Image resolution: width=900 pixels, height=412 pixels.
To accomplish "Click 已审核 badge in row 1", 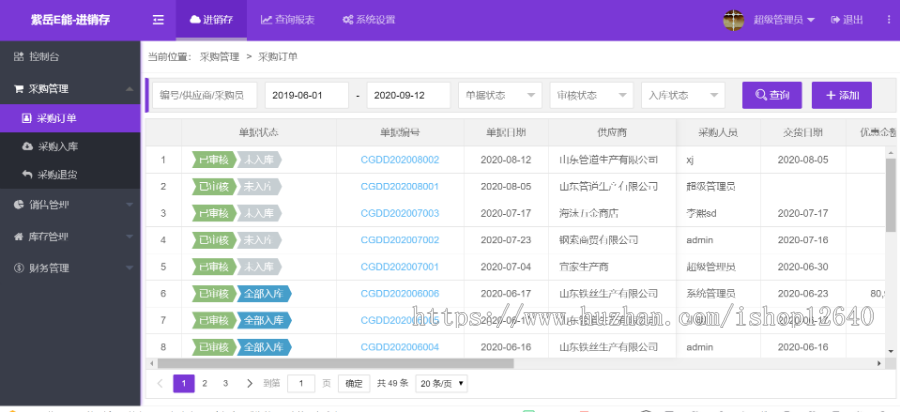I will pos(214,160).
